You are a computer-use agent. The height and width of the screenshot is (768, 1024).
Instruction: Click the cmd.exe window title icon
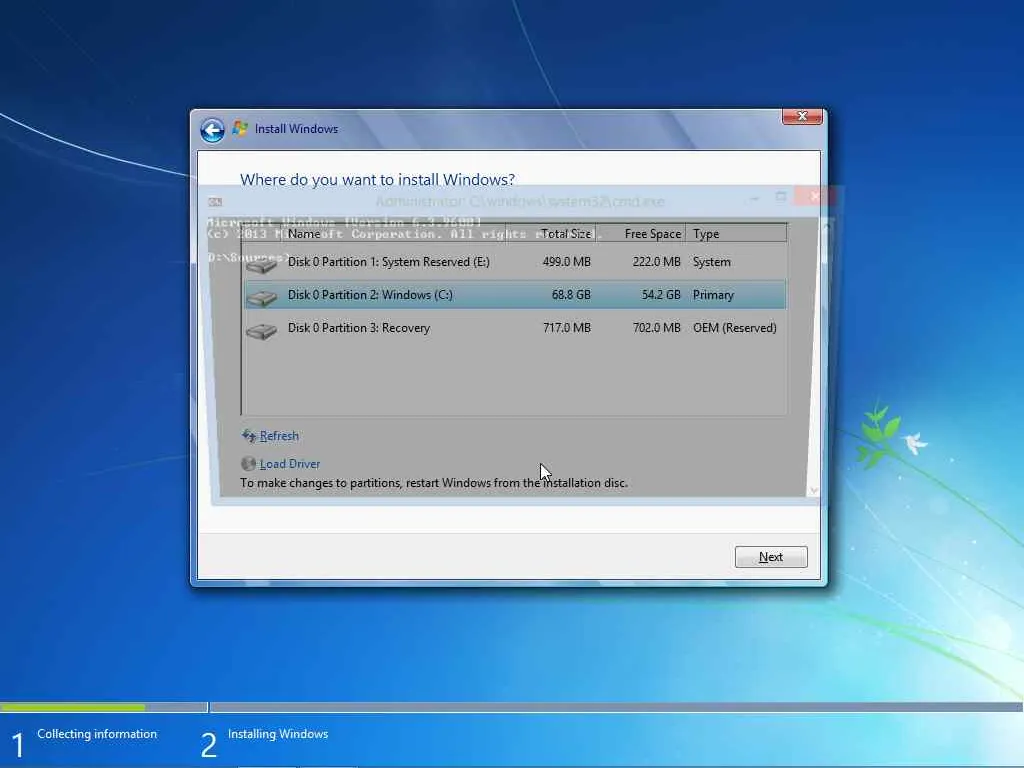tap(215, 202)
